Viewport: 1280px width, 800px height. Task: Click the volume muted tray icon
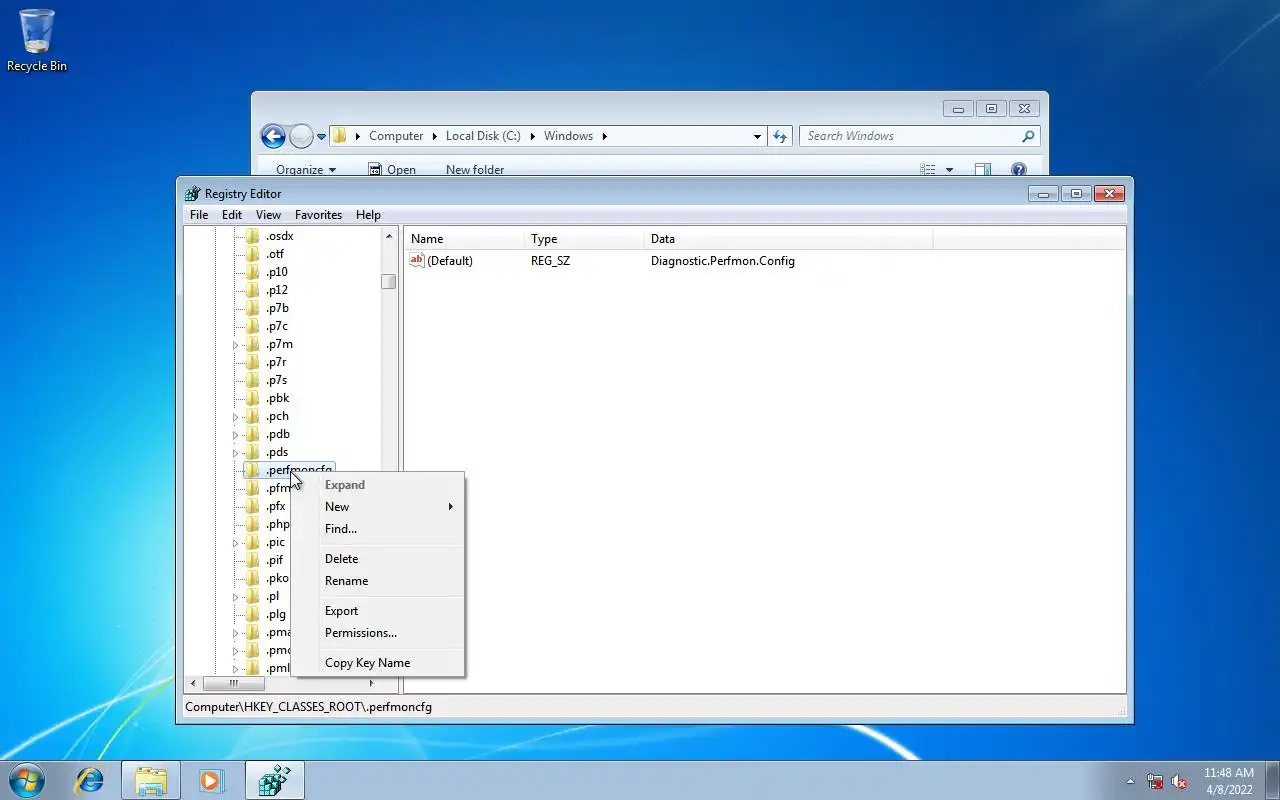pyautogui.click(x=1180, y=781)
